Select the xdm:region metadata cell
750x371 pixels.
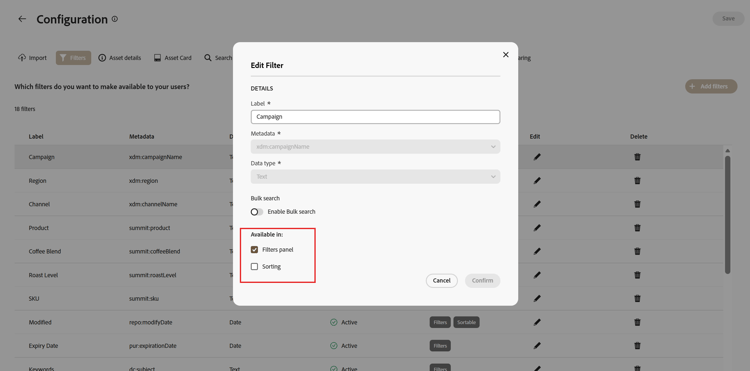click(x=143, y=181)
